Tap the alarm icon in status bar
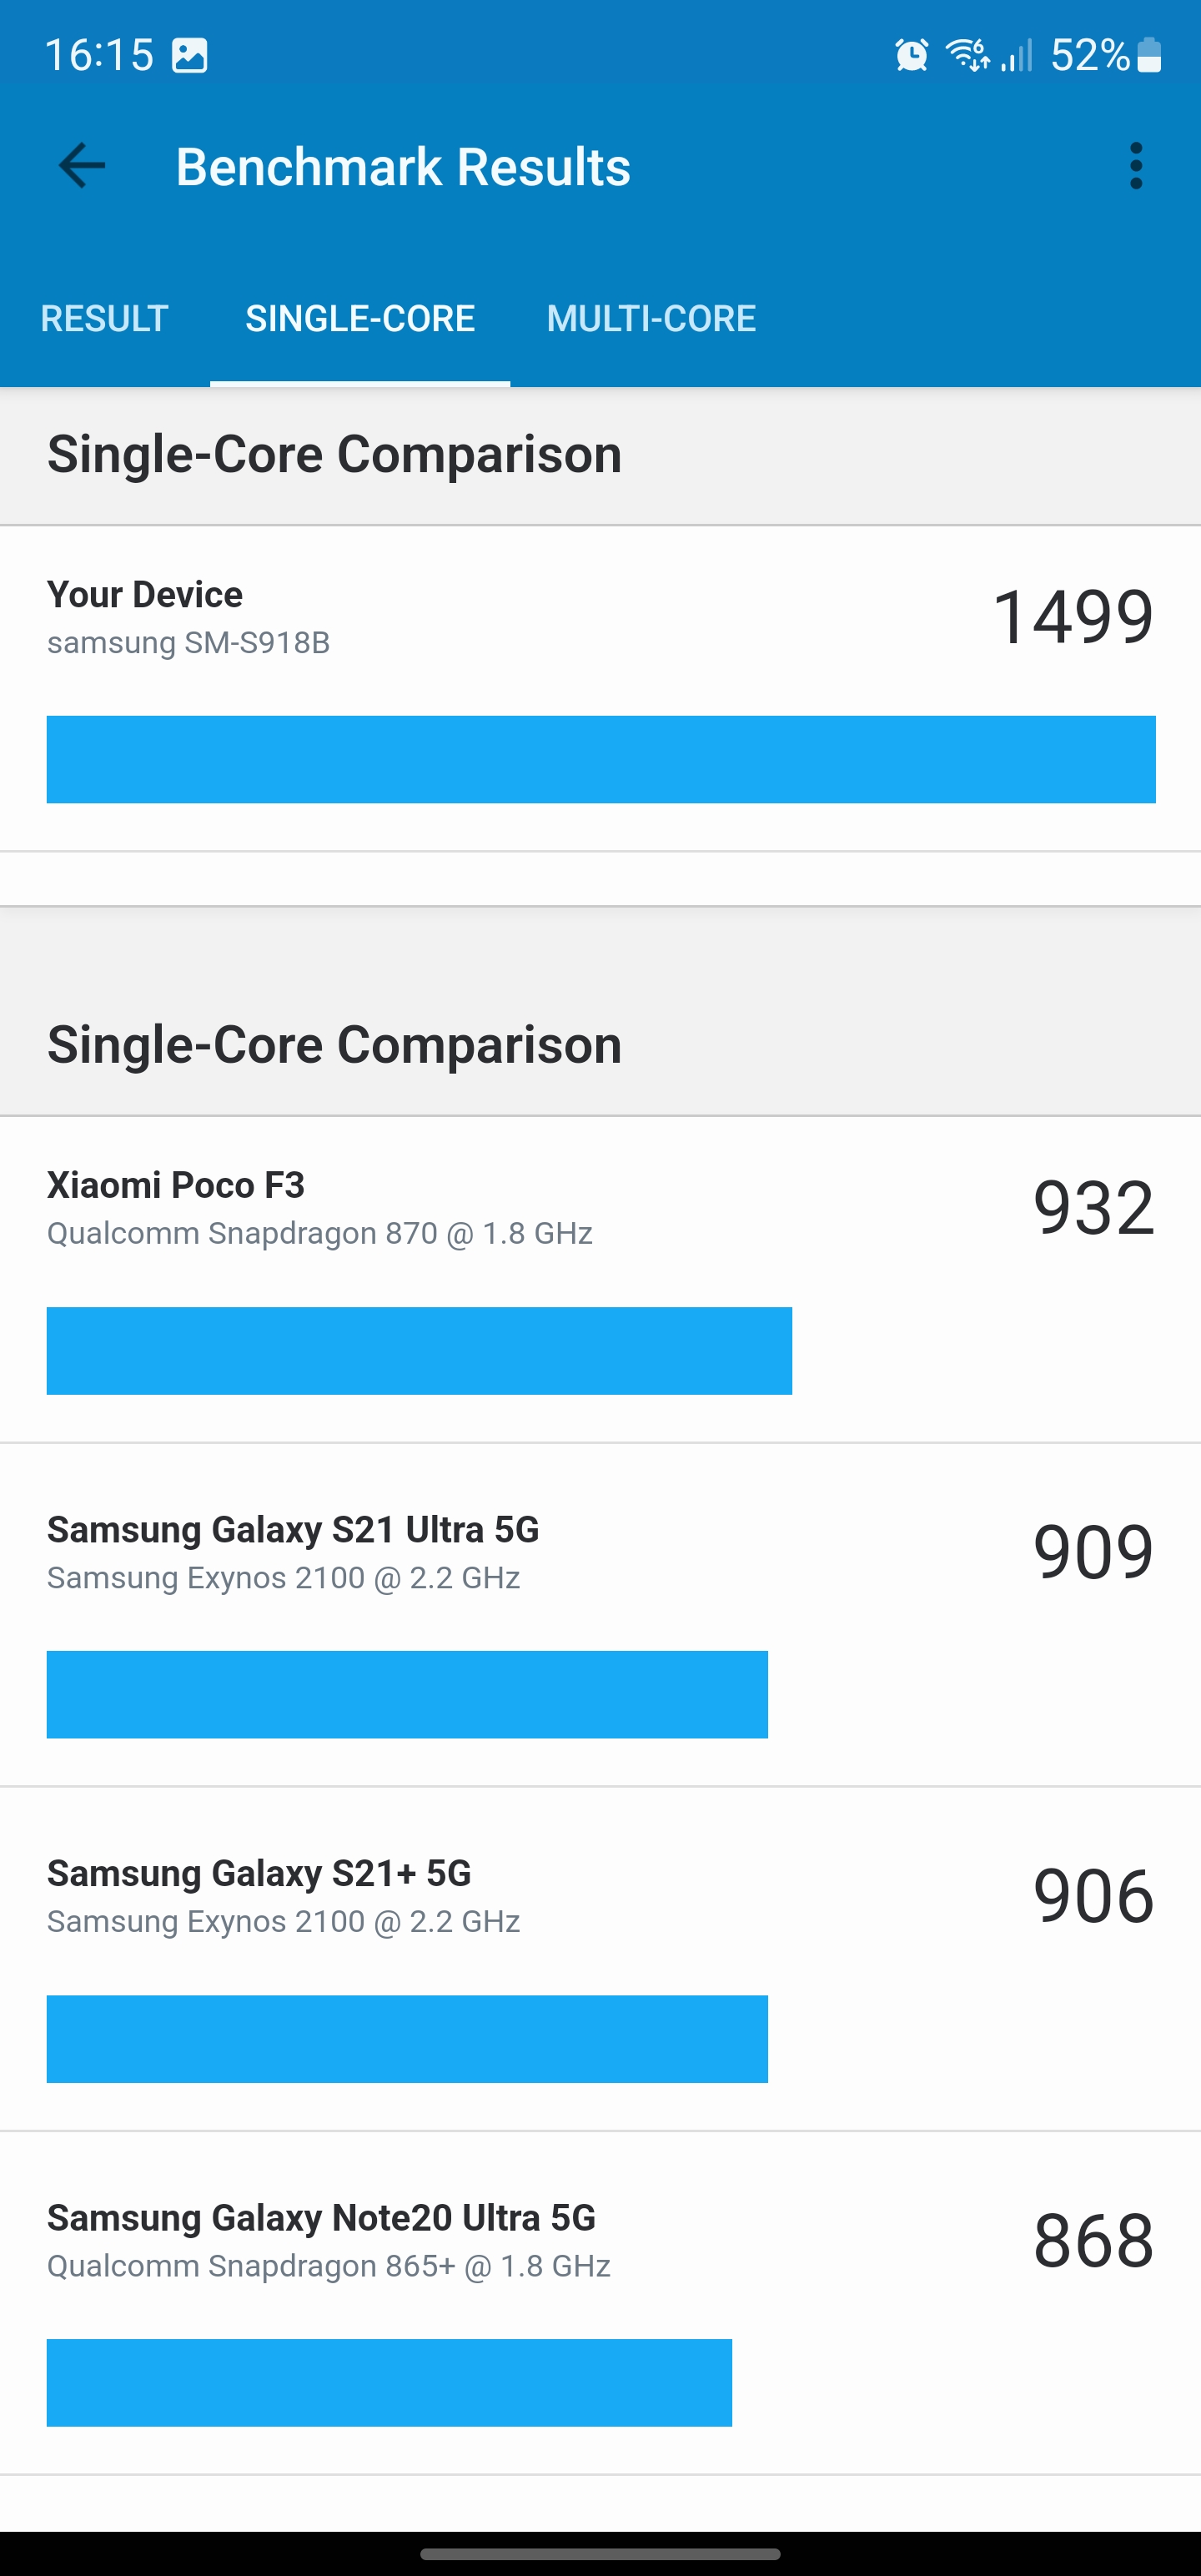1201x2576 pixels. pos(911,55)
